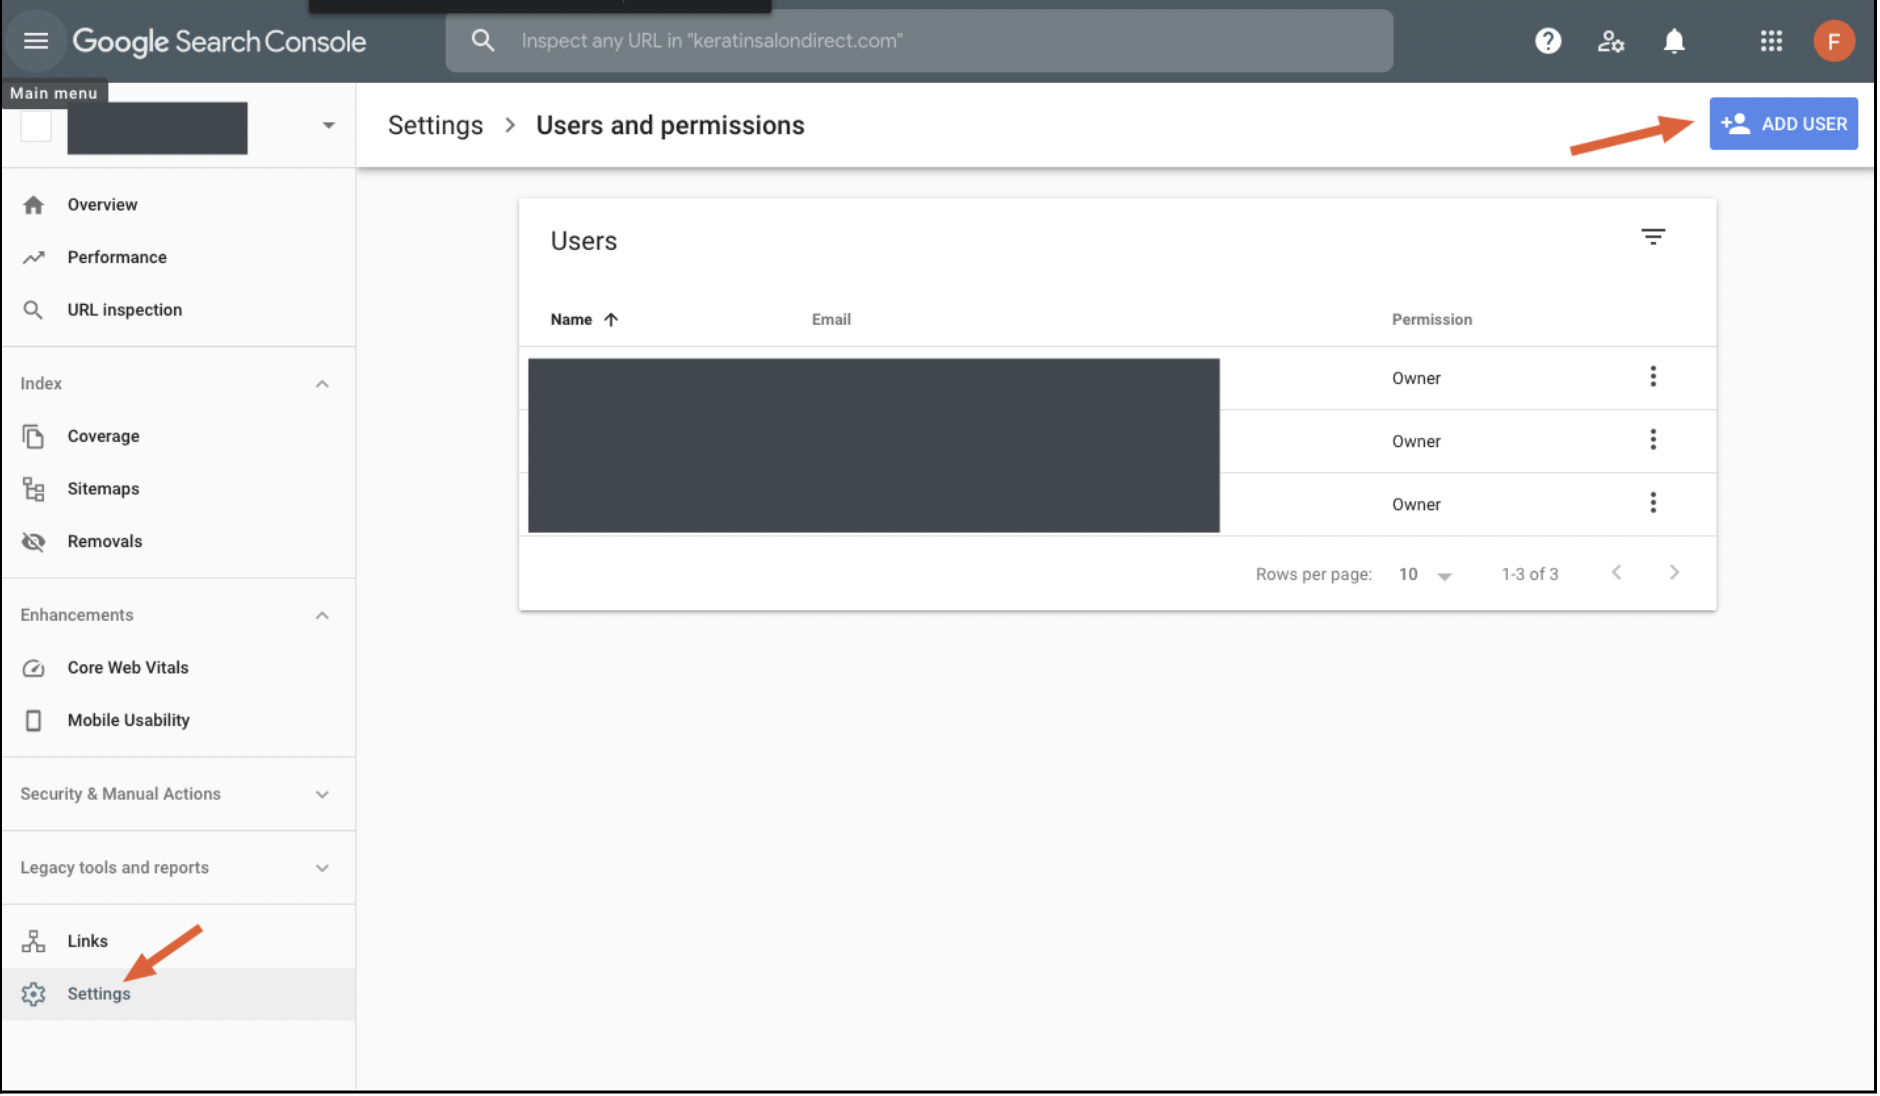Open more options for second Owner row
Image resolution: width=1880 pixels, height=1096 pixels.
pyautogui.click(x=1653, y=439)
